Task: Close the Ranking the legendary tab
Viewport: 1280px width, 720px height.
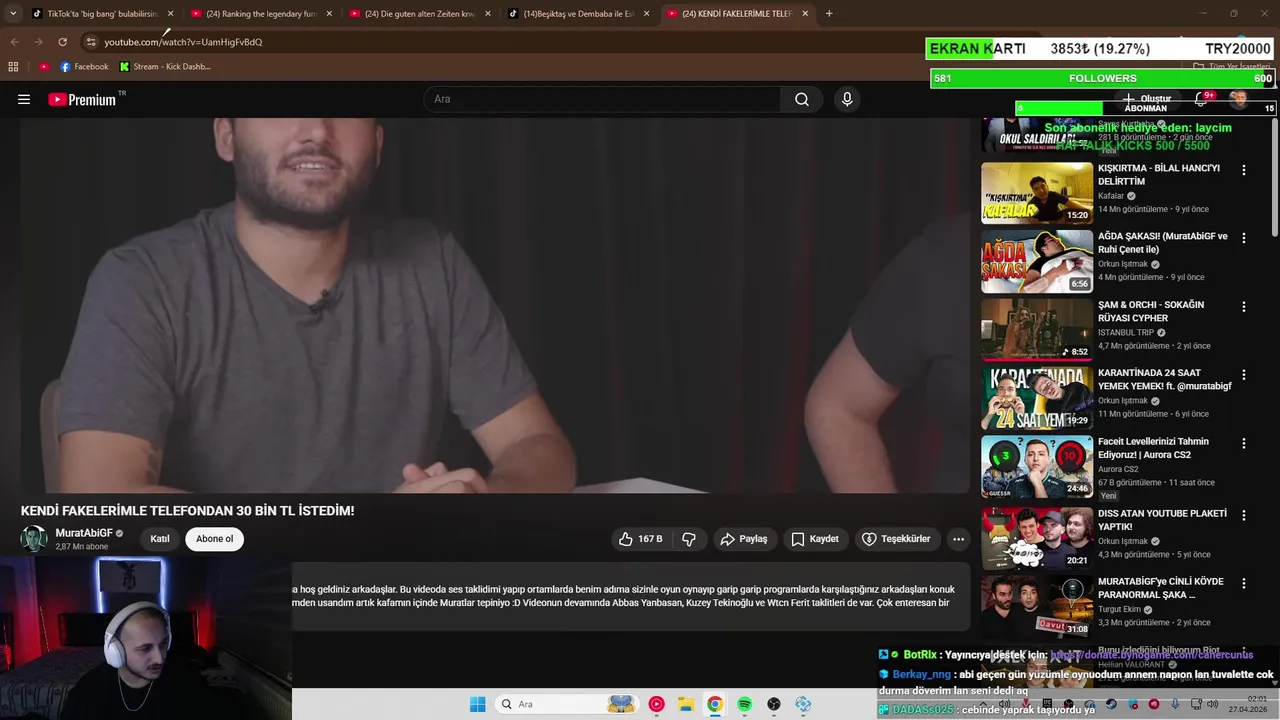Action: point(329,14)
